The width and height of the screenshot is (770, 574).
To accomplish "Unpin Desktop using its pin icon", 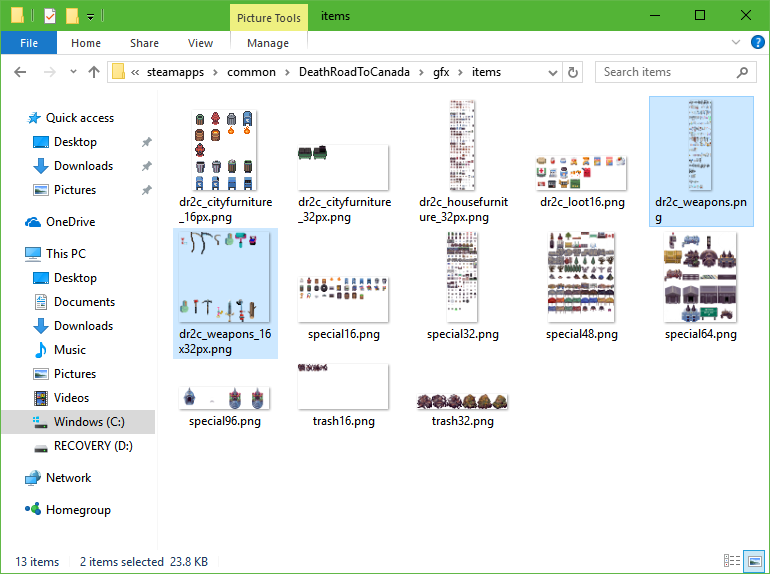I will click(146, 142).
